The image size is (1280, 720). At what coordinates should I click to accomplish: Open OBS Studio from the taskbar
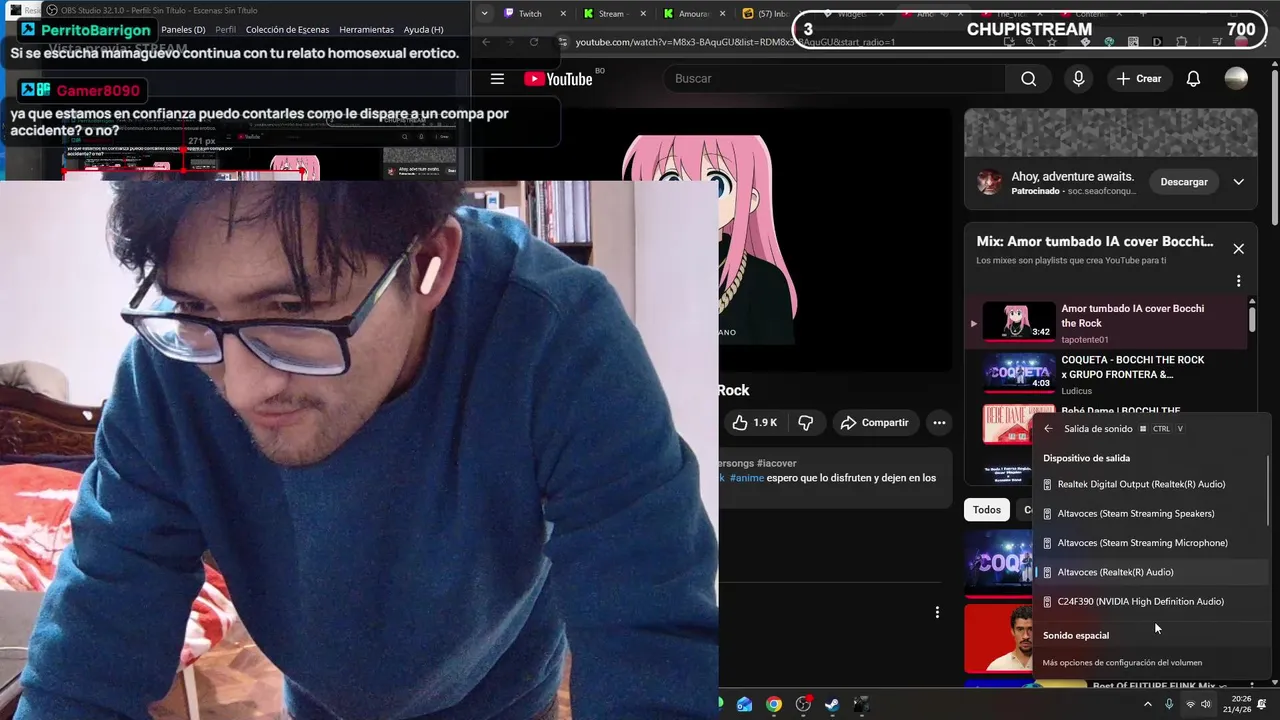[x=803, y=704]
